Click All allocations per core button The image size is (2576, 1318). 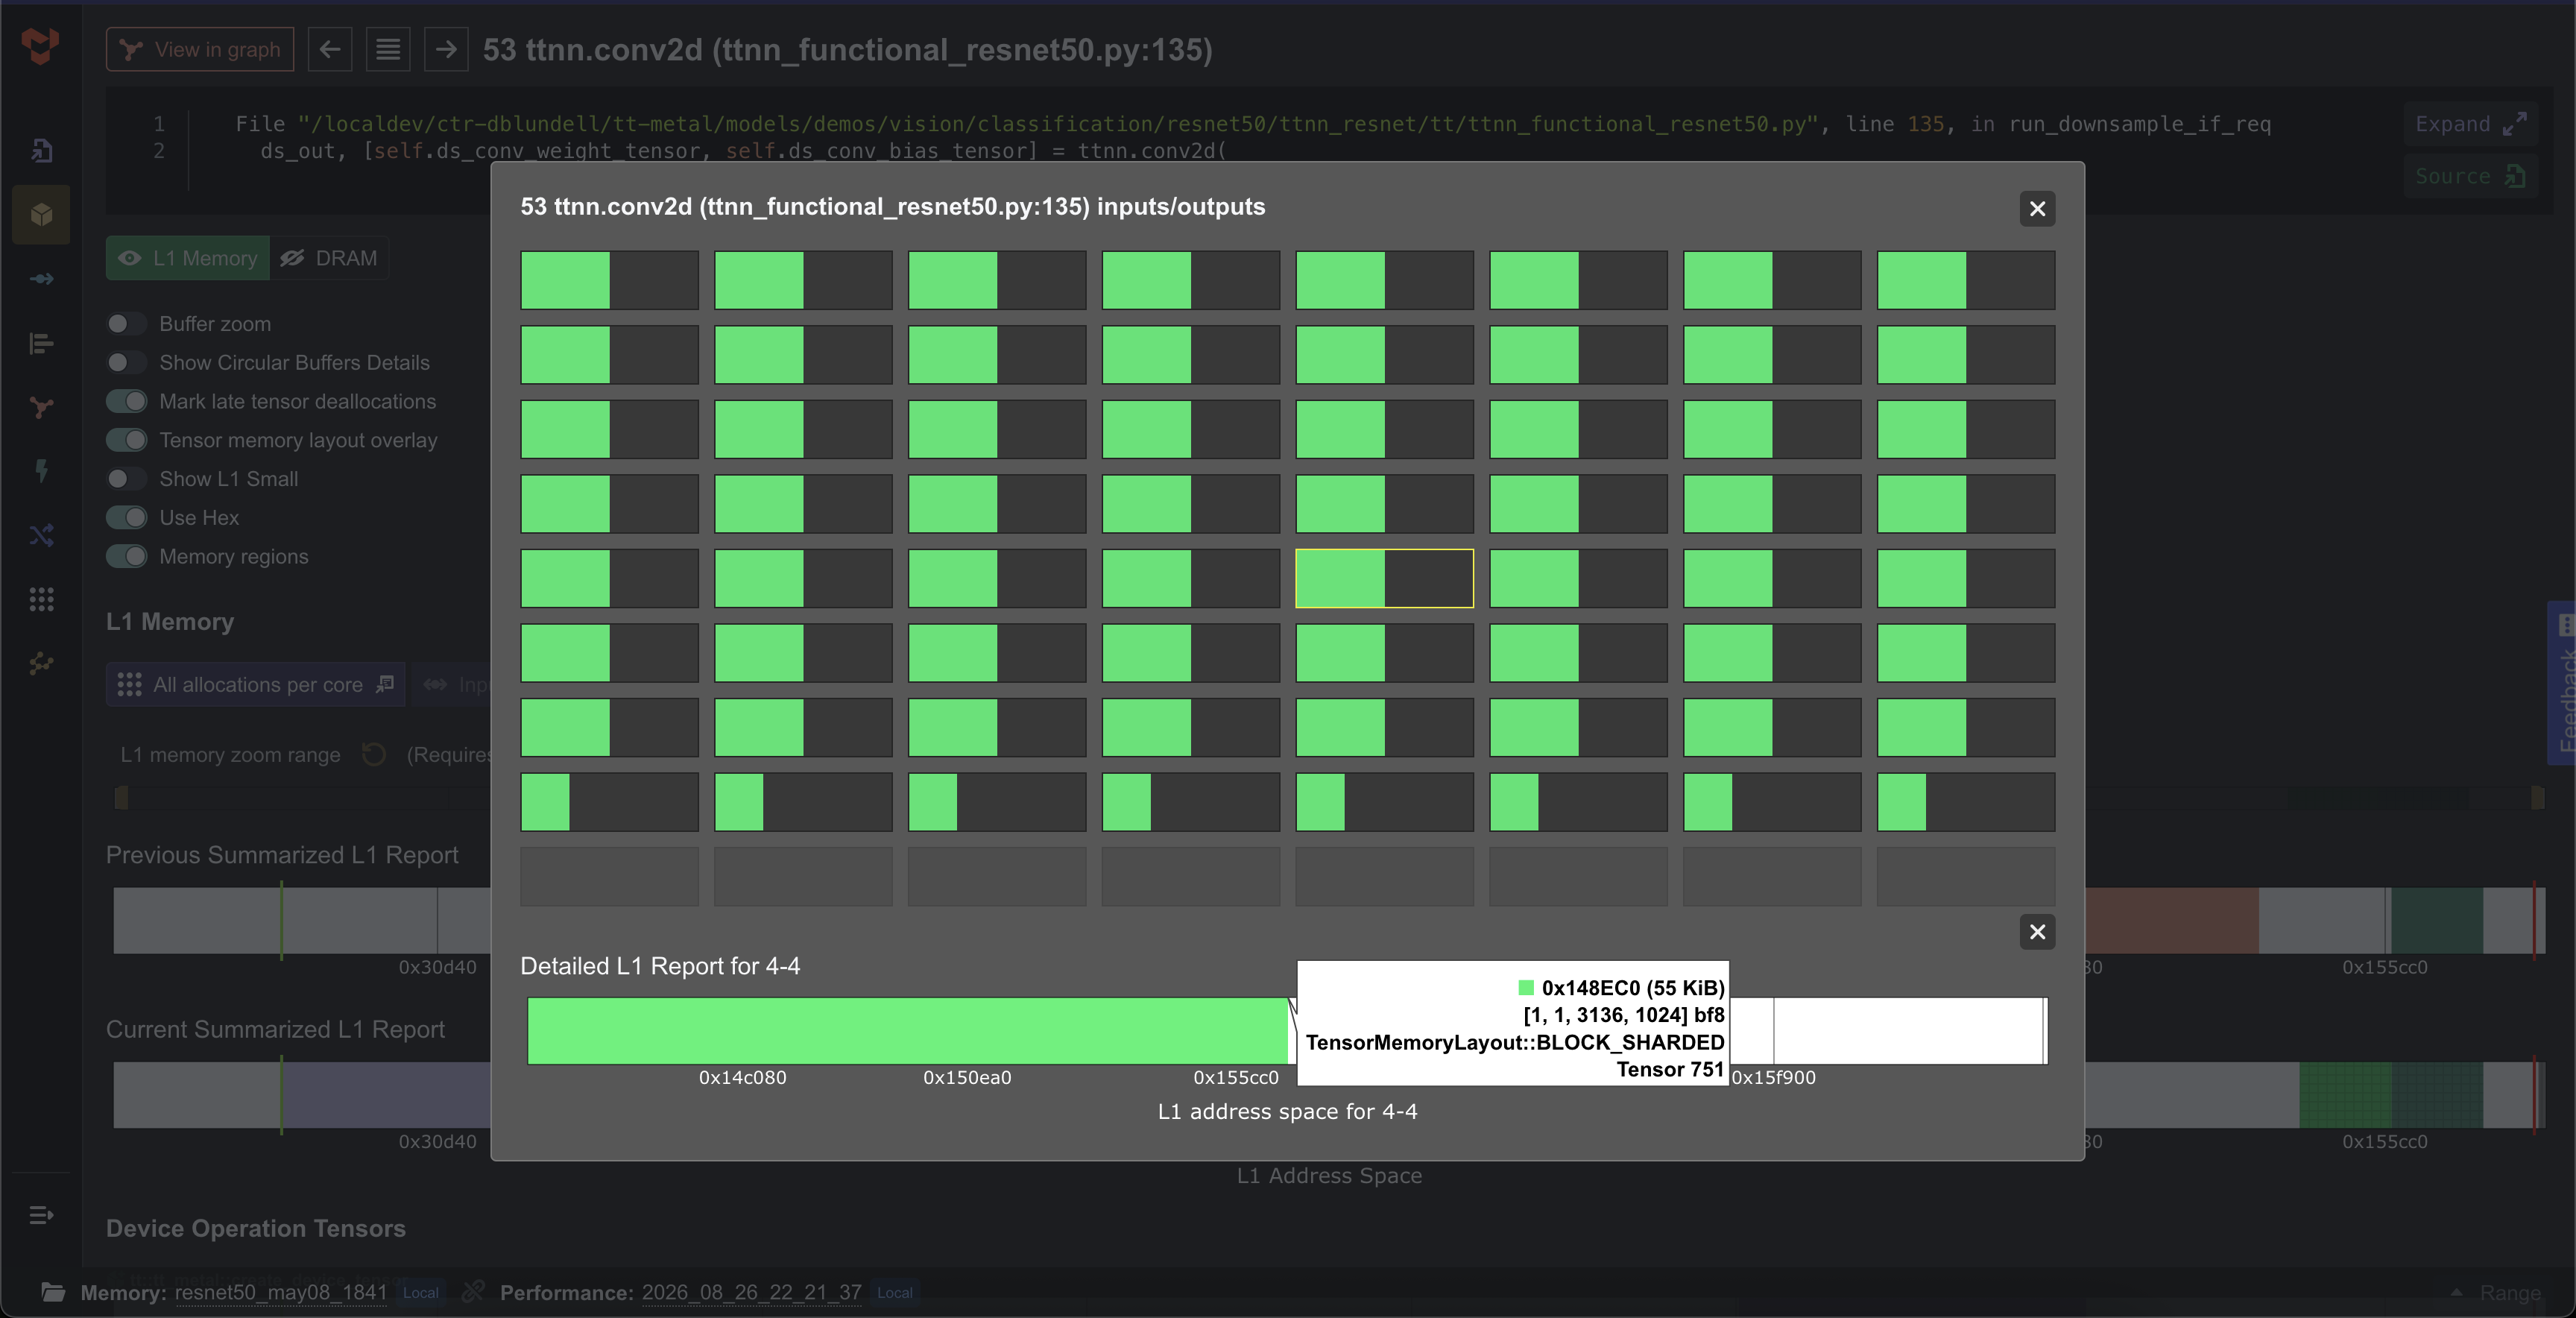(256, 685)
